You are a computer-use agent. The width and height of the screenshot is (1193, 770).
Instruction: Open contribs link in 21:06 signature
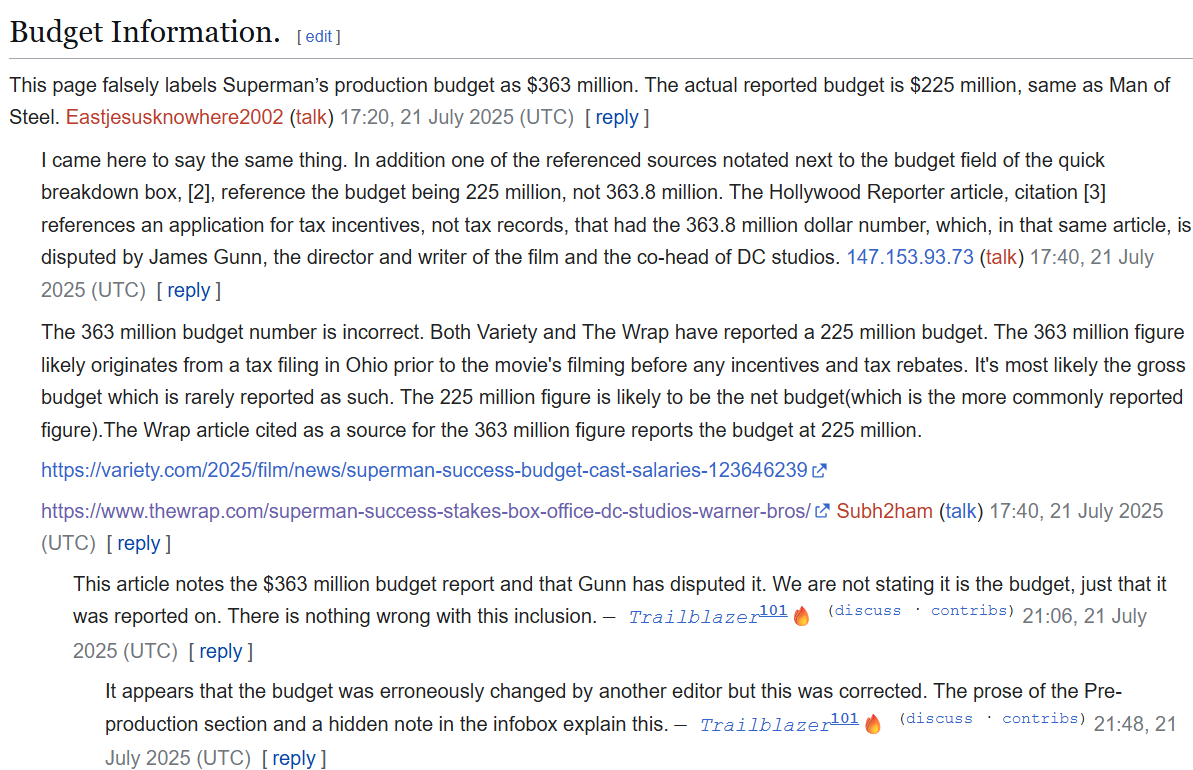point(969,610)
